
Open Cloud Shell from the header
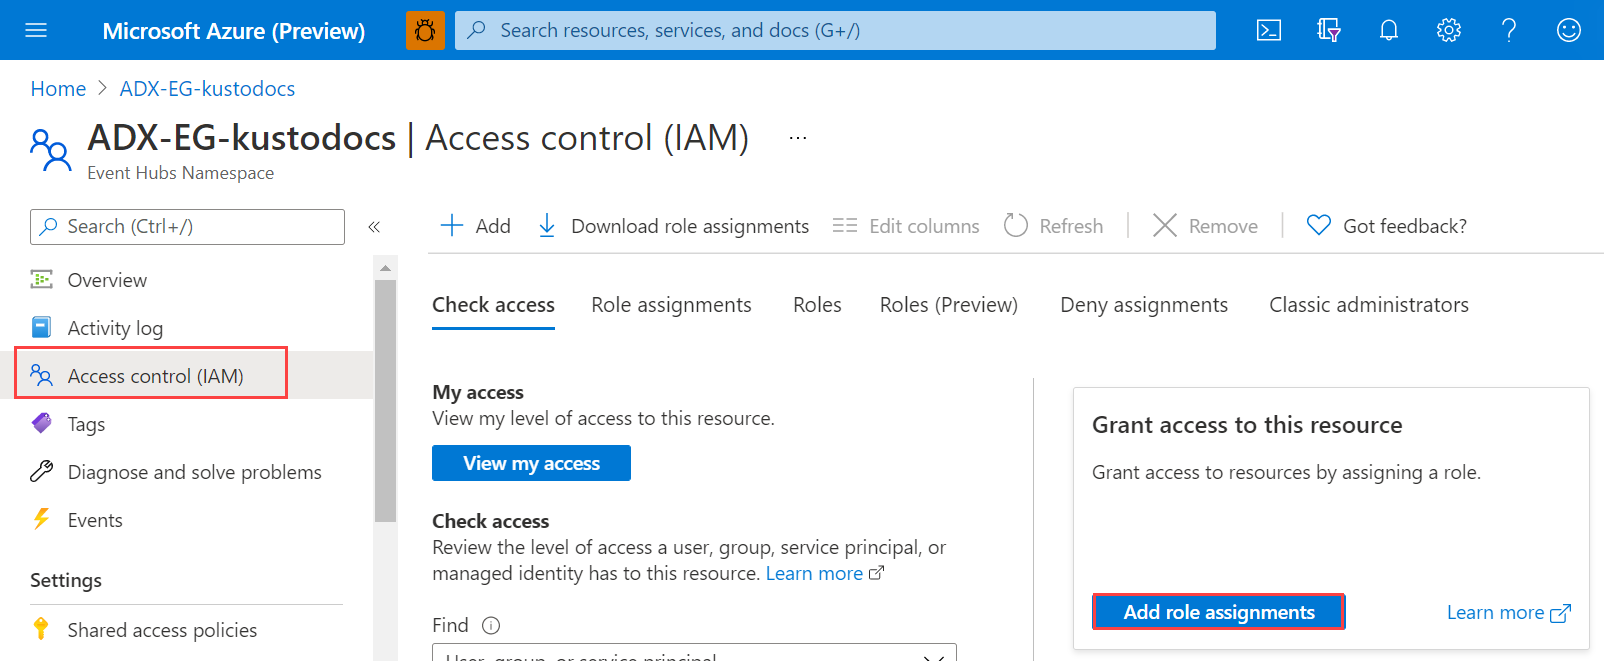coord(1268,30)
